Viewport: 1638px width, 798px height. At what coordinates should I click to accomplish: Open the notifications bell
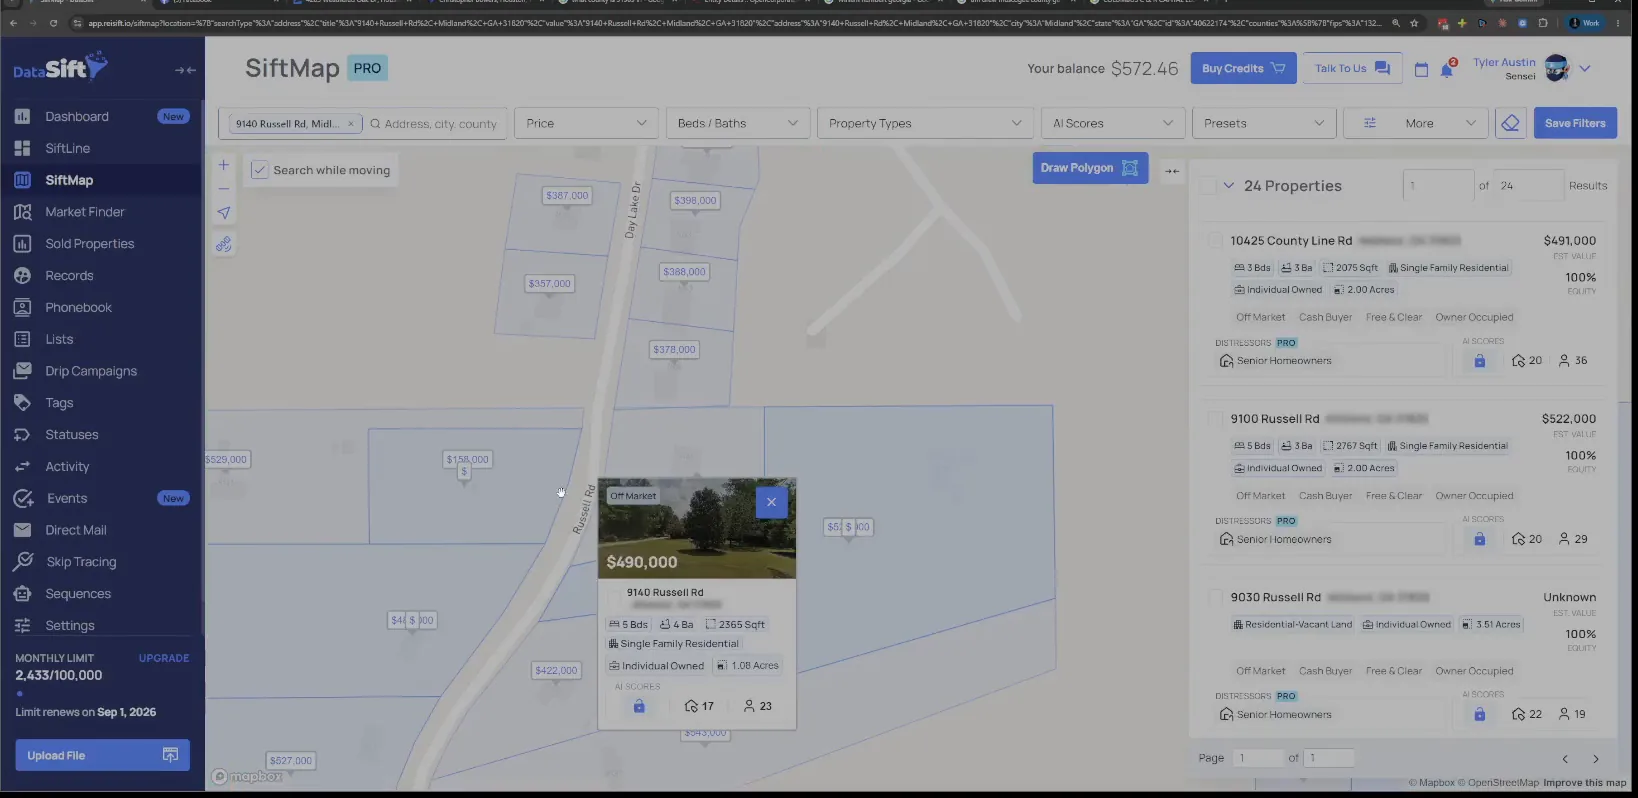click(x=1446, y=69)
